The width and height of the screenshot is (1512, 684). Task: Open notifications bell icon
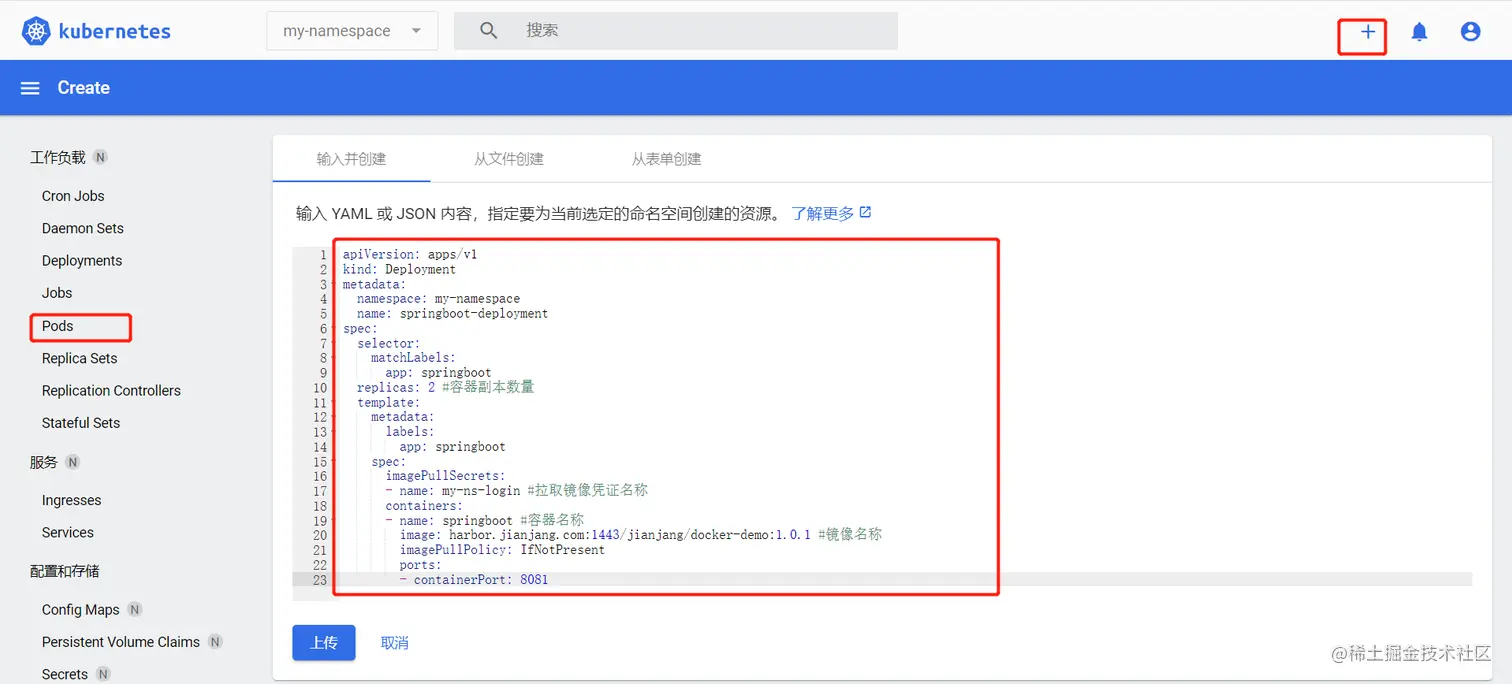click(1419, 32)
